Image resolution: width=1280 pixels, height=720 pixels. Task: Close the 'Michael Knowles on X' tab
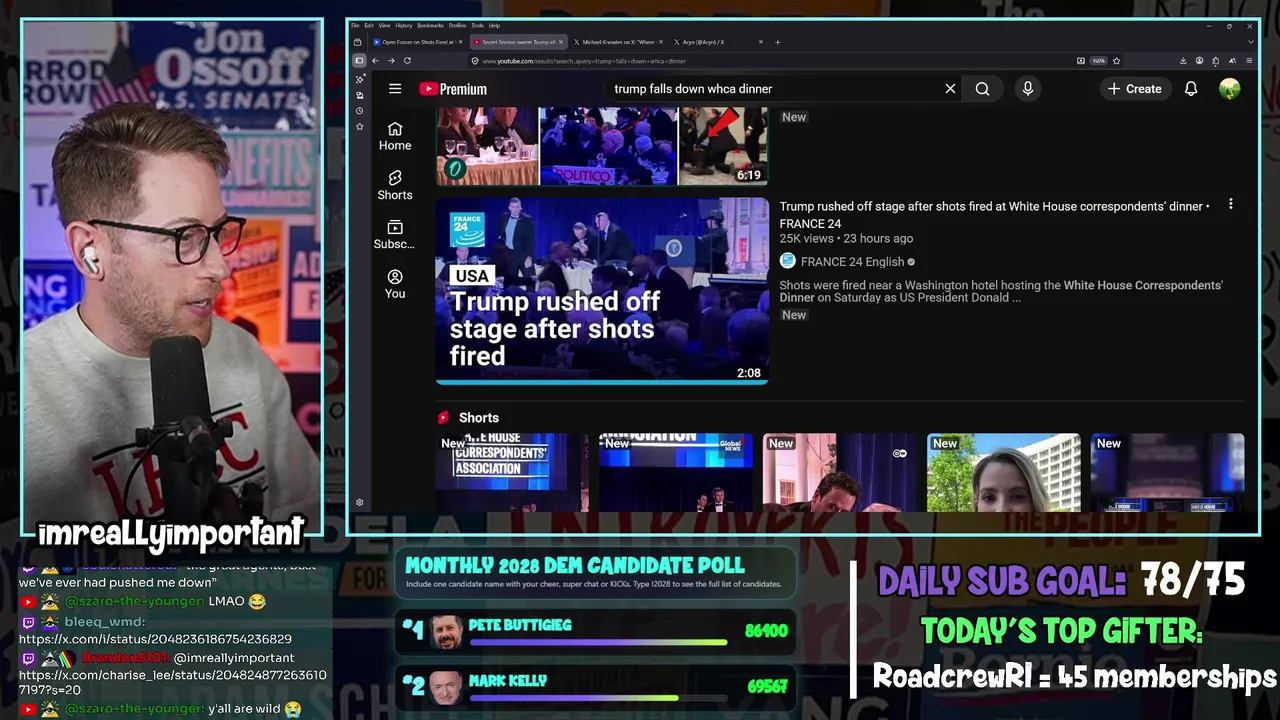coord(661,42)
